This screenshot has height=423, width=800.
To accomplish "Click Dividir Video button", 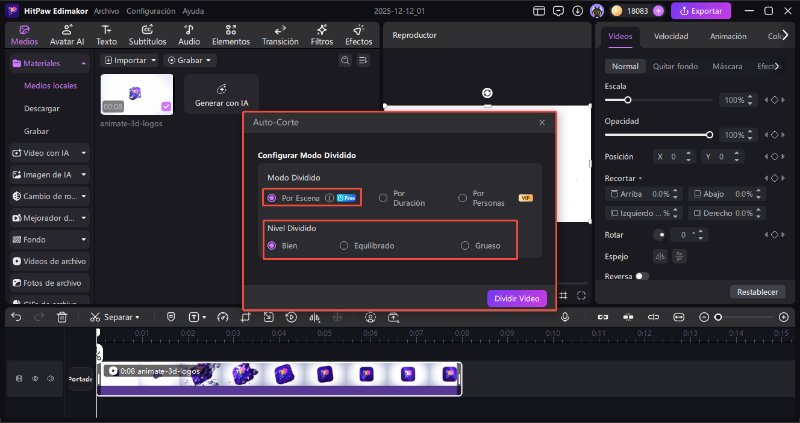I will pyautogui.click(x=516, y=298).
